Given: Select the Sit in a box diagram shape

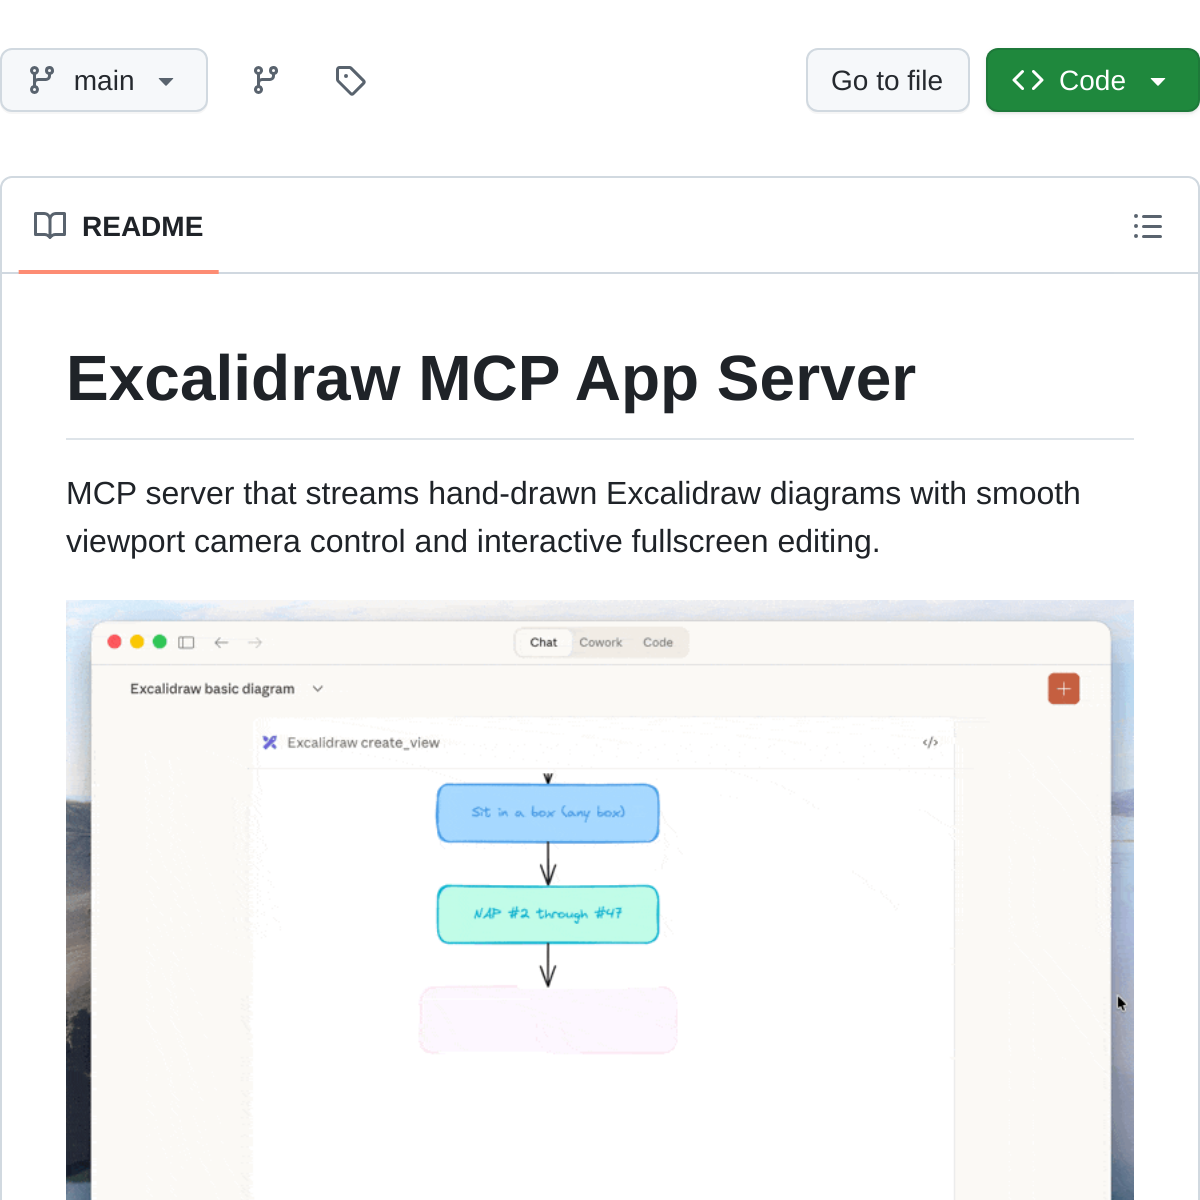Looking at the screenshot, I should [x=547, y=813].
